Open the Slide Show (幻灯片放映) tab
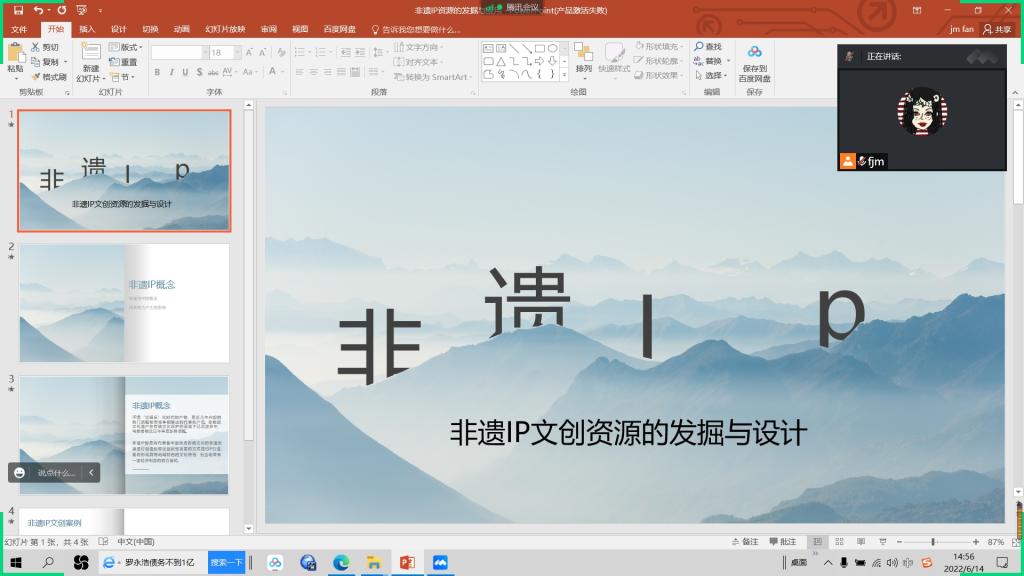This screenshot has height=576, width=1024. click(225, 29)
